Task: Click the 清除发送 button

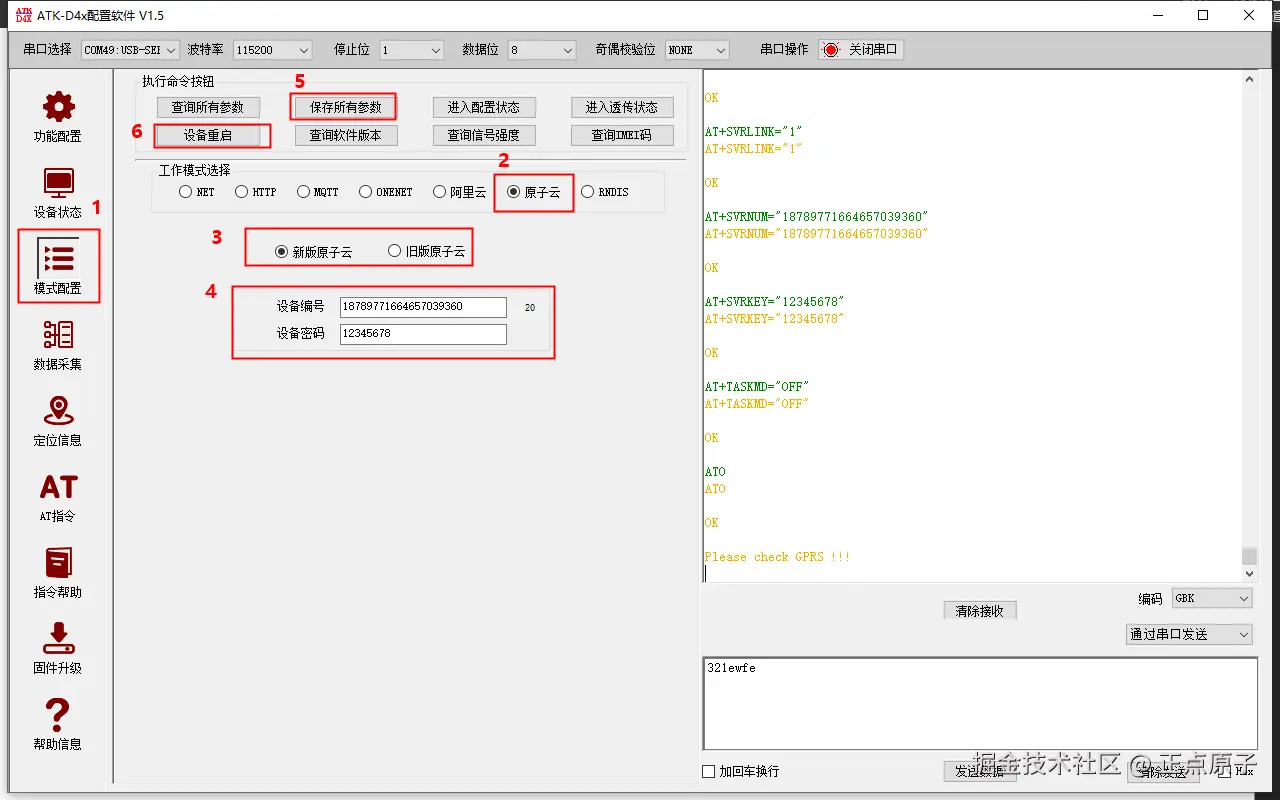Action: click(x=1165, y=771)
